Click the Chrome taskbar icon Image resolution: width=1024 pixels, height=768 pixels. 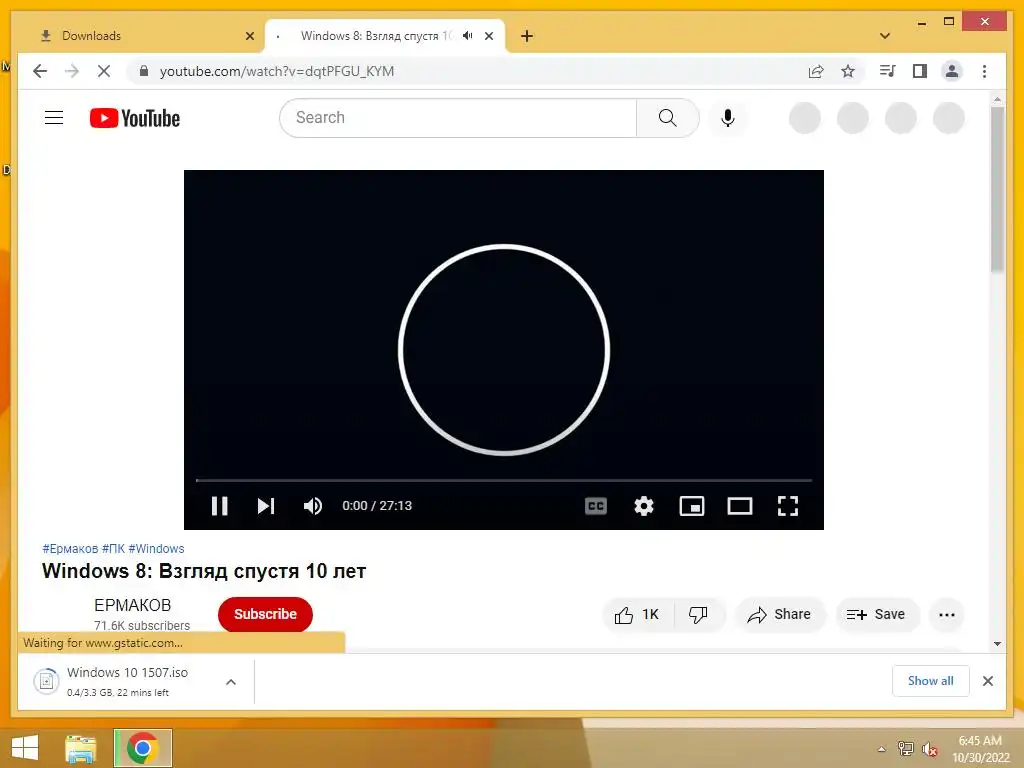point(143,748)
